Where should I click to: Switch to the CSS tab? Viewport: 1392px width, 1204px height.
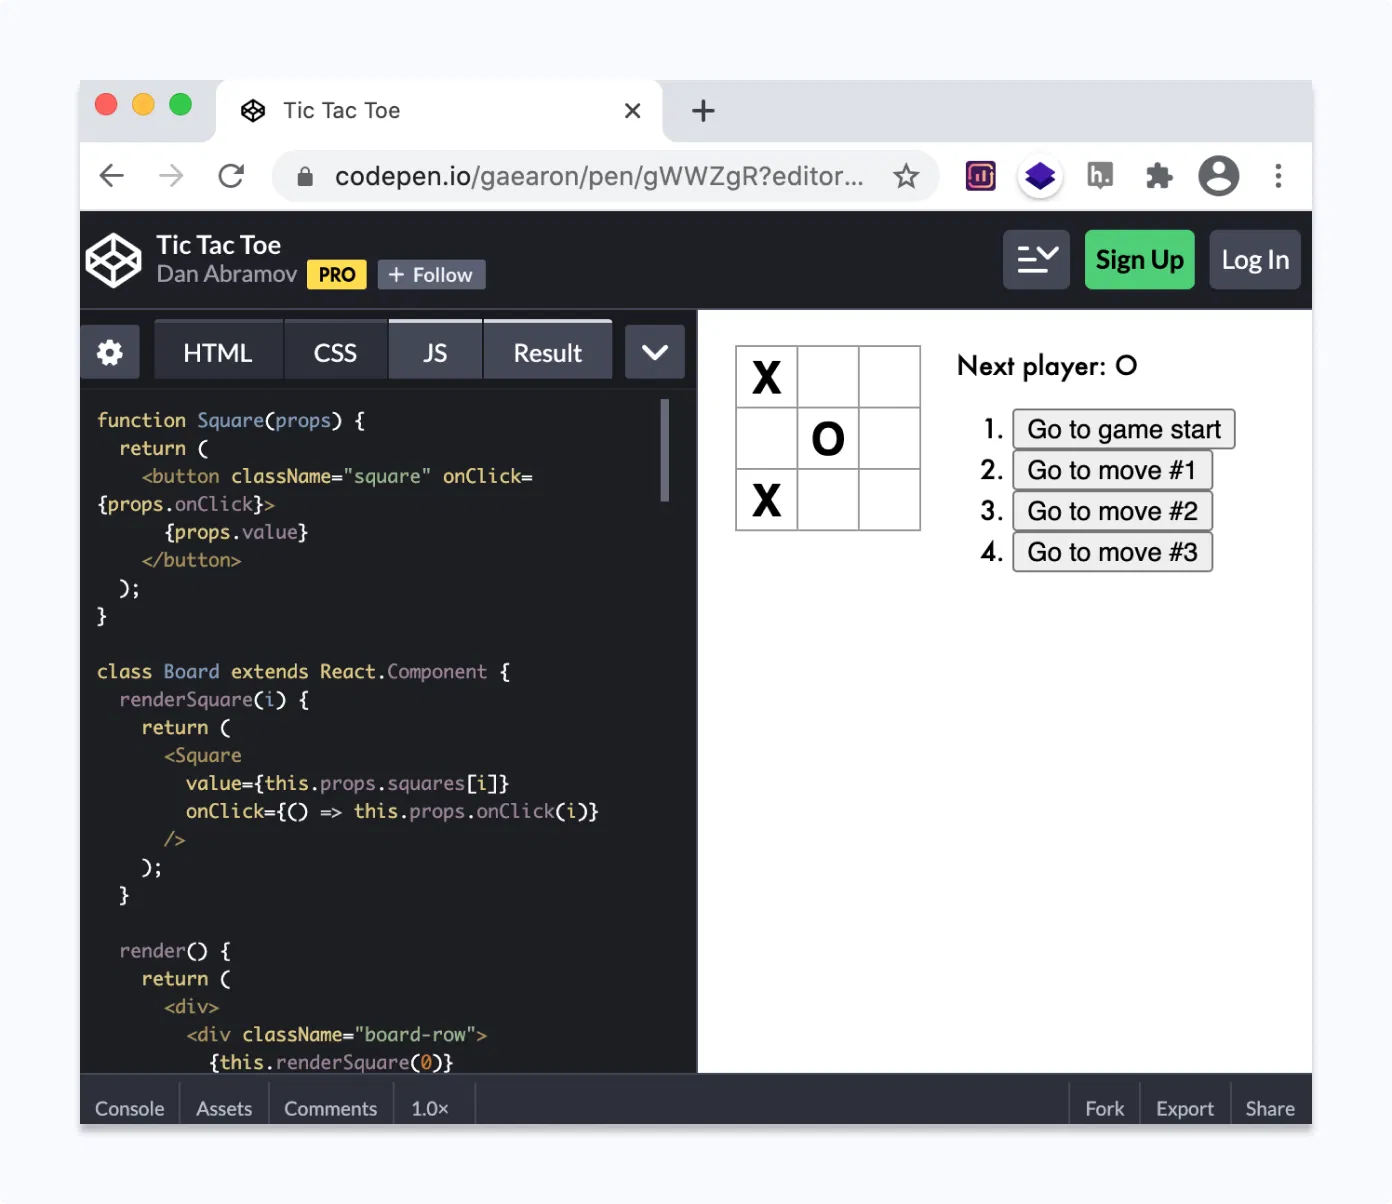(x=335, y=351)
